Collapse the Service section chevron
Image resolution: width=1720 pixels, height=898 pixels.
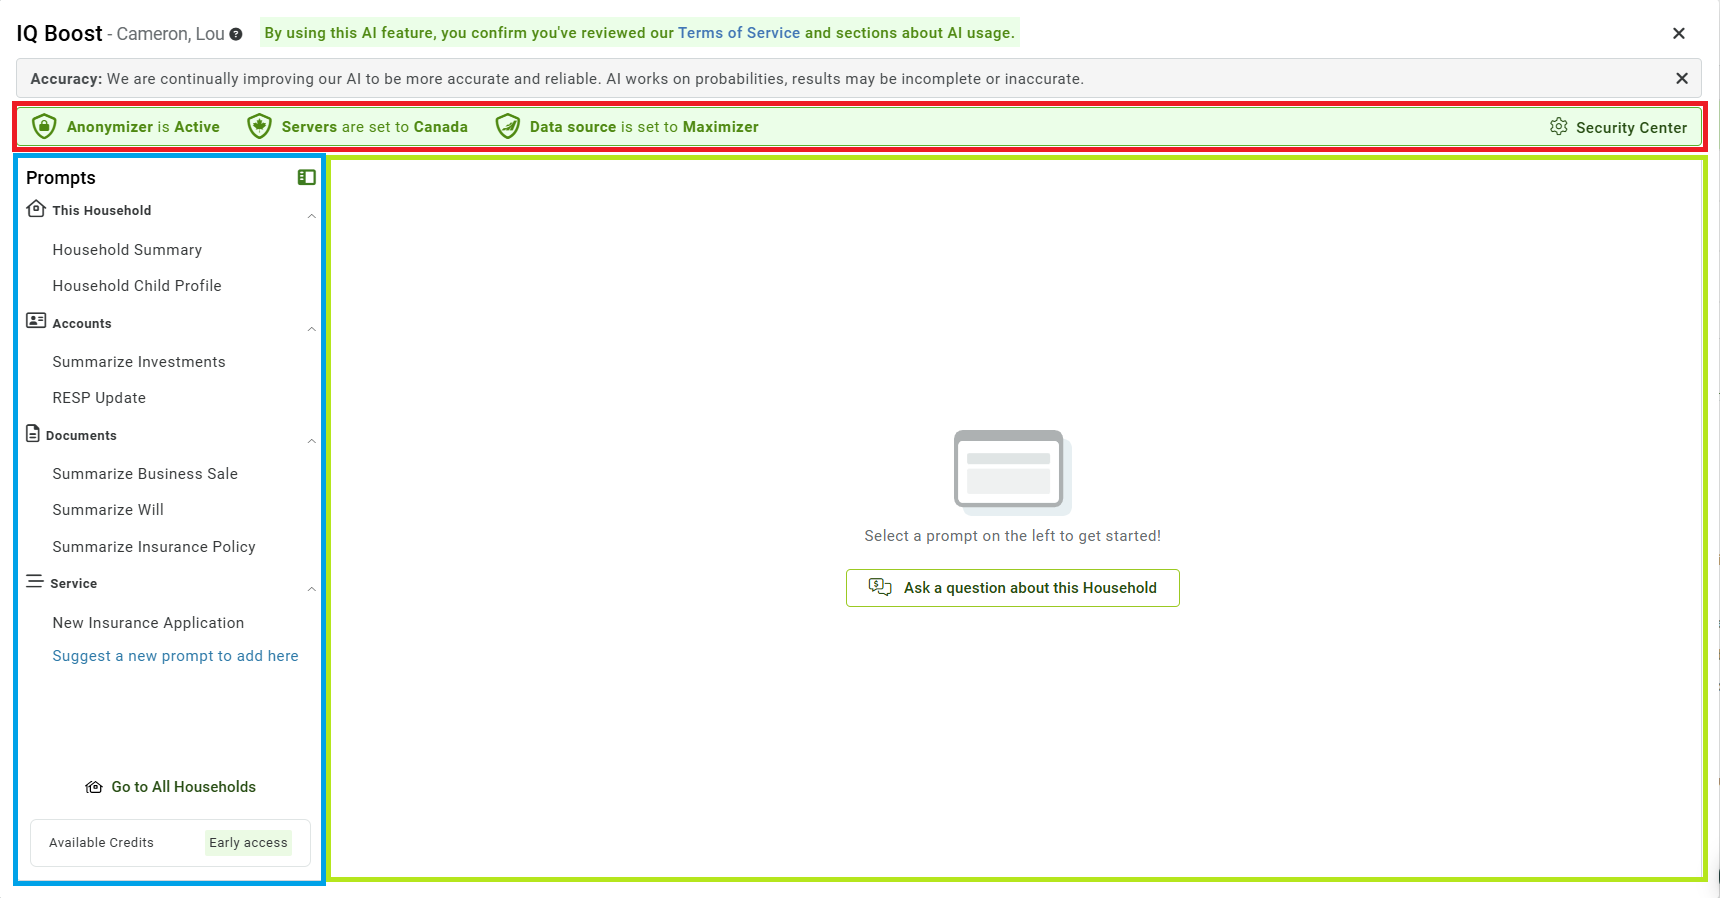pos(311,589)
